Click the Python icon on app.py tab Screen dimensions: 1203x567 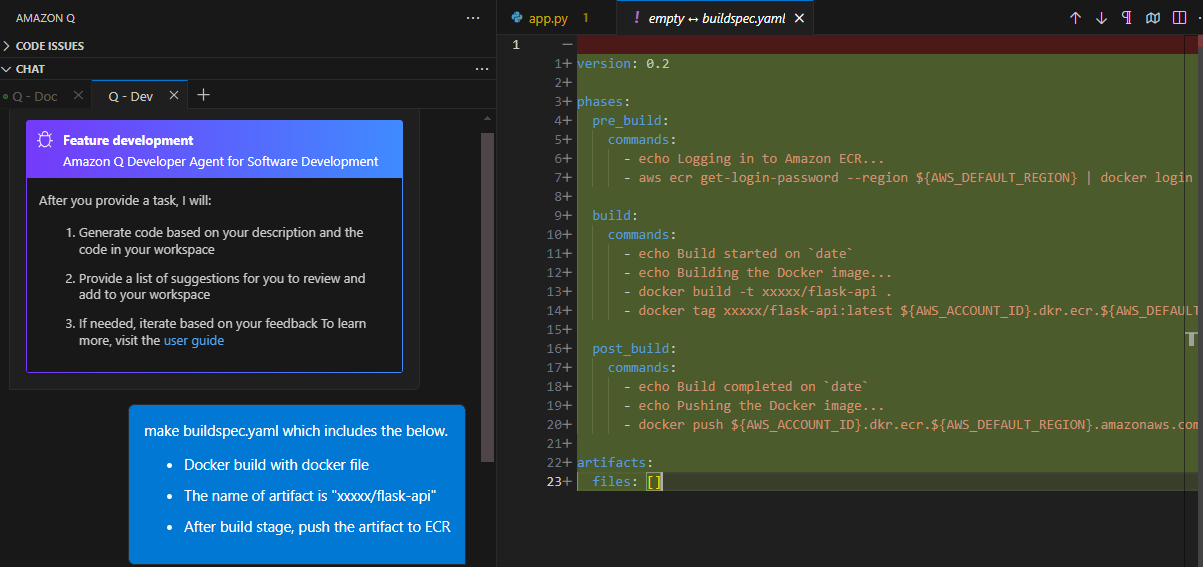pos(516,18)
